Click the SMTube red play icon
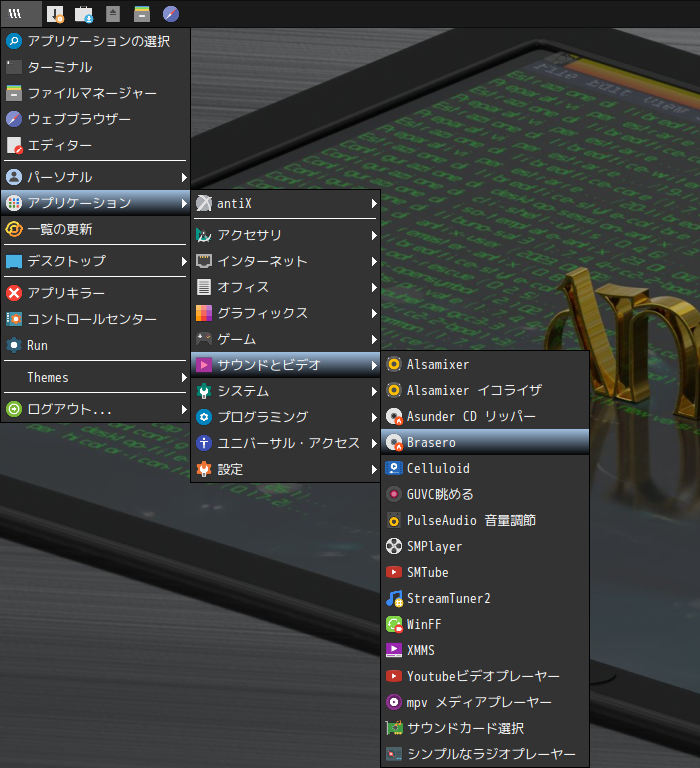Screen dimensions: 700x768 coord(394,572)
